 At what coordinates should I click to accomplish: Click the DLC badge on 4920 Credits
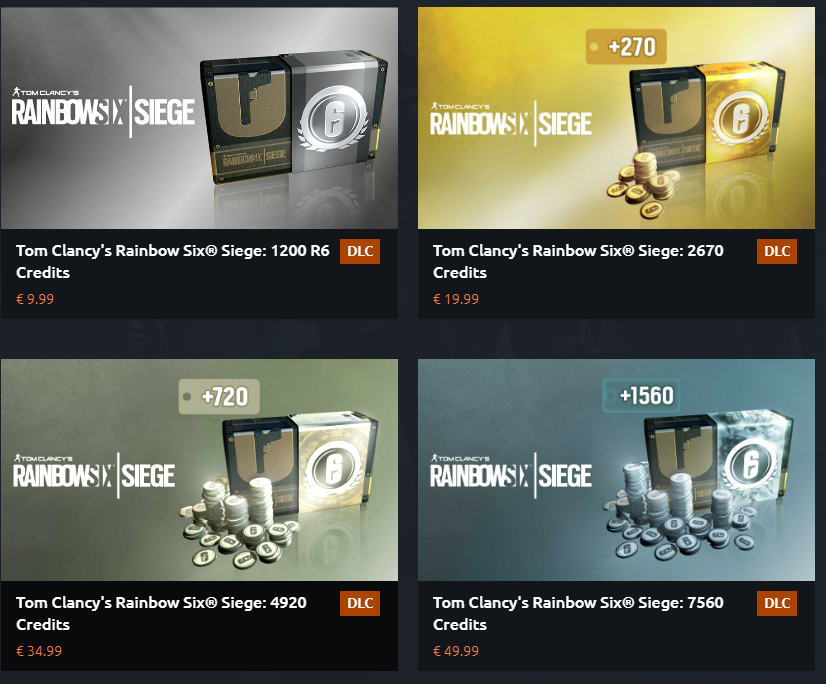(x=360, y=603)
